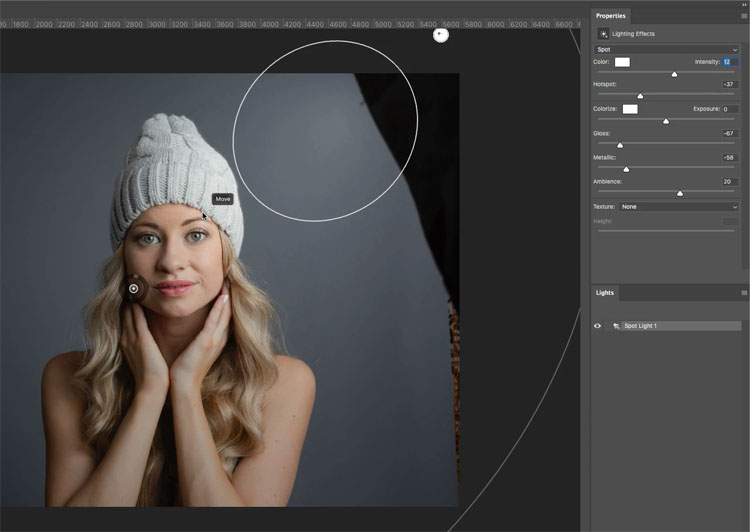Click the spot light icon beside Spot Light 1
This screenshot has width=750, height=532.
click(x=616, y=326)
